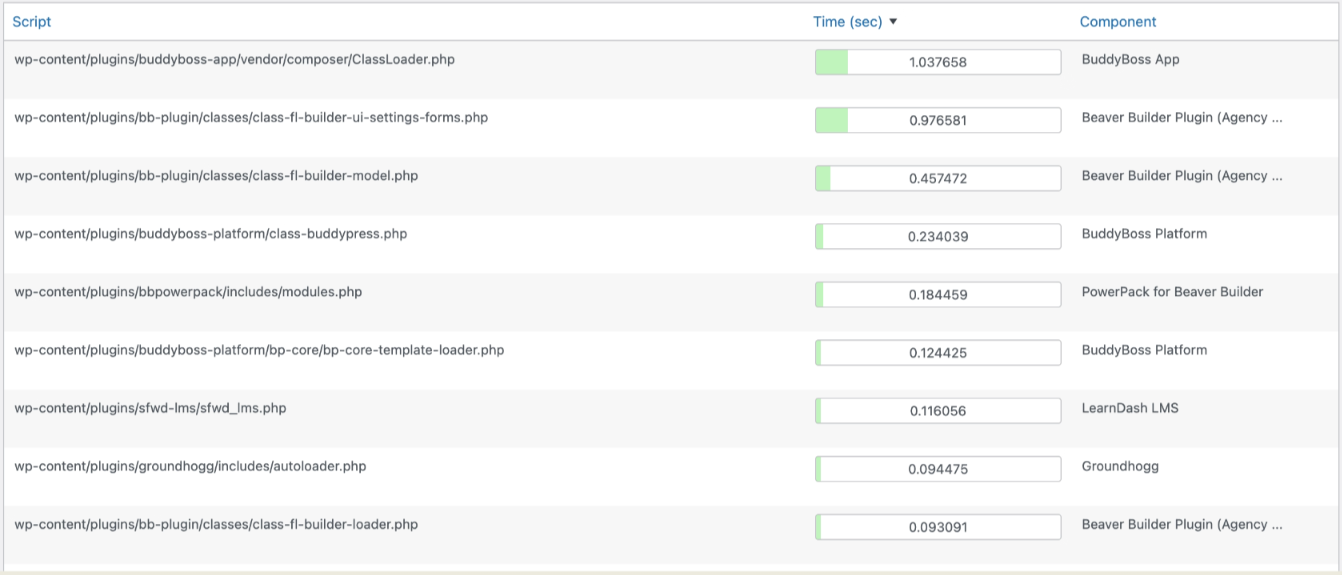Click the 0.093091 time bar

(938, 526)
